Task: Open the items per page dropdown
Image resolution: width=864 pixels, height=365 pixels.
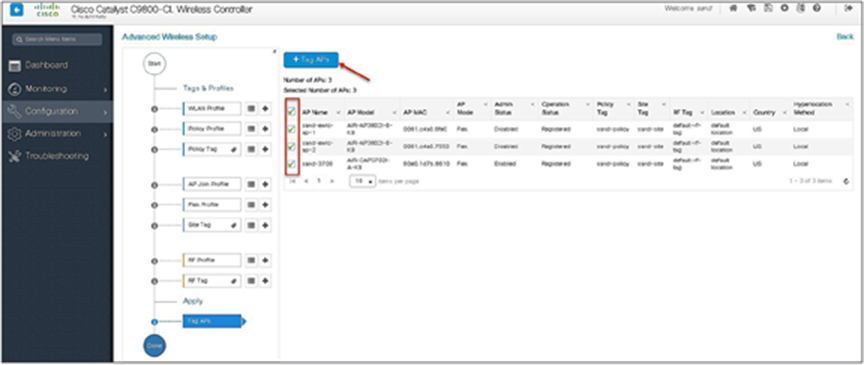Action: pyautogui.click(x=363, y=181)
